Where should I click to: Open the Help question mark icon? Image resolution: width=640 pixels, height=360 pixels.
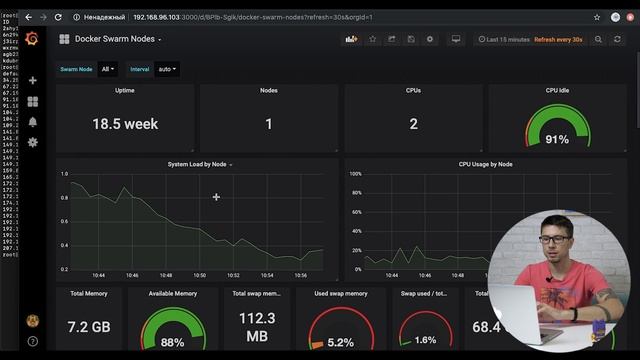[33, 341]
